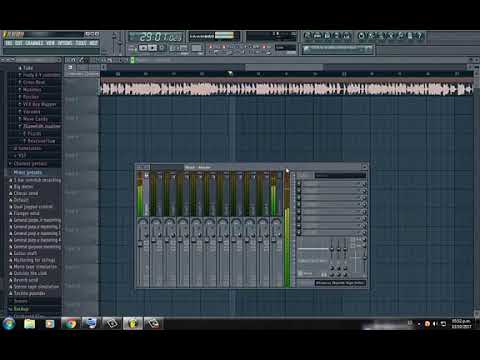Select the Mono tape simulation preset
Image resolution: width=480 pixels, height=360 pixels.
click(x=35, y=267)
